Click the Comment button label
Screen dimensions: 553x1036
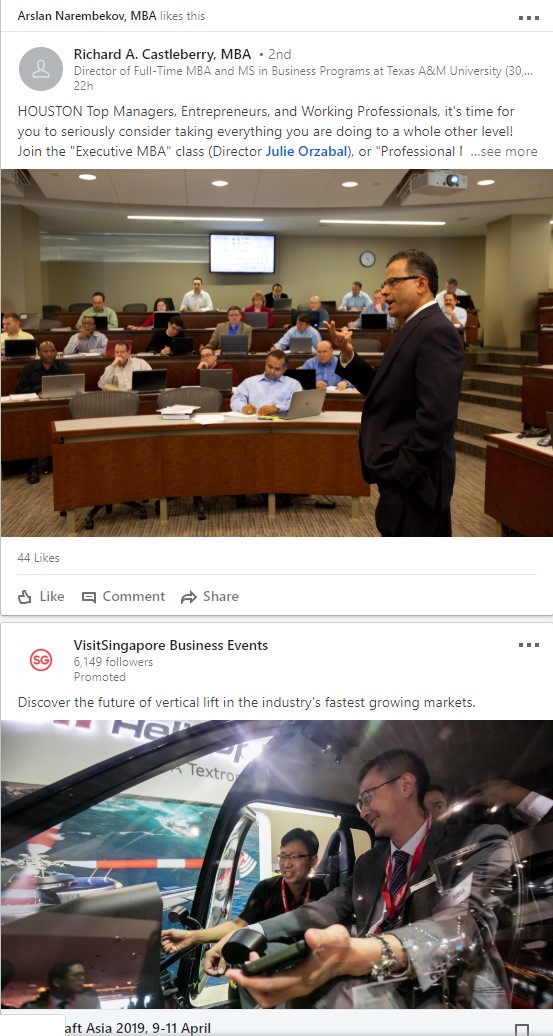[x=133, y=597]
